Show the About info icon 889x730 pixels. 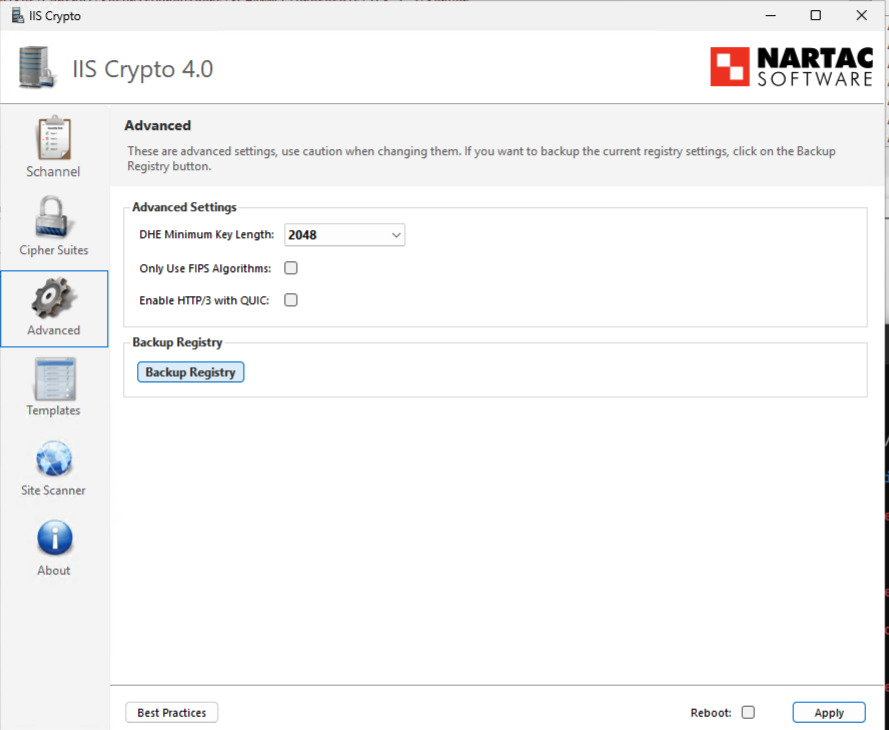tap(54, 538)
